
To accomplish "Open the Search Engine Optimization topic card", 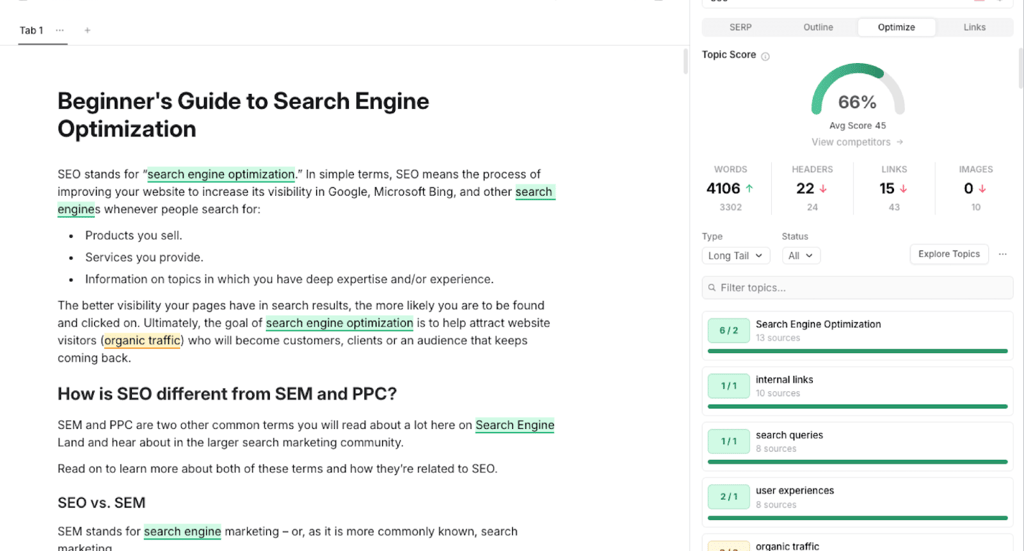I will coord(857,336).
